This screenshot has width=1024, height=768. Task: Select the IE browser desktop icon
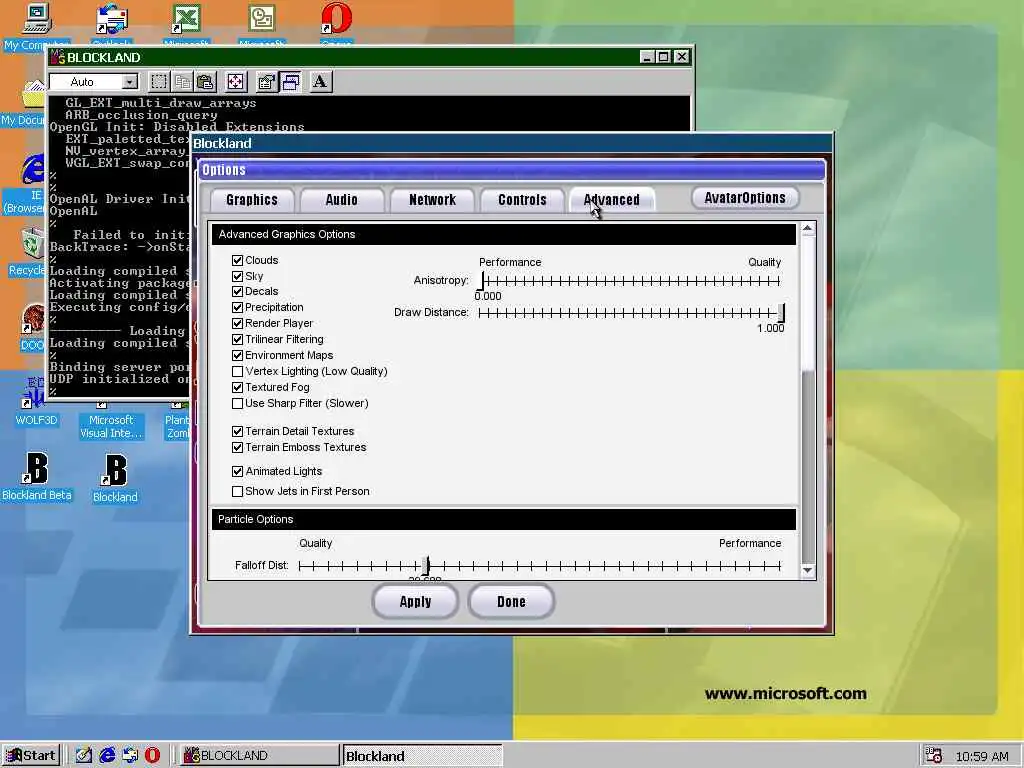point(28,185)
